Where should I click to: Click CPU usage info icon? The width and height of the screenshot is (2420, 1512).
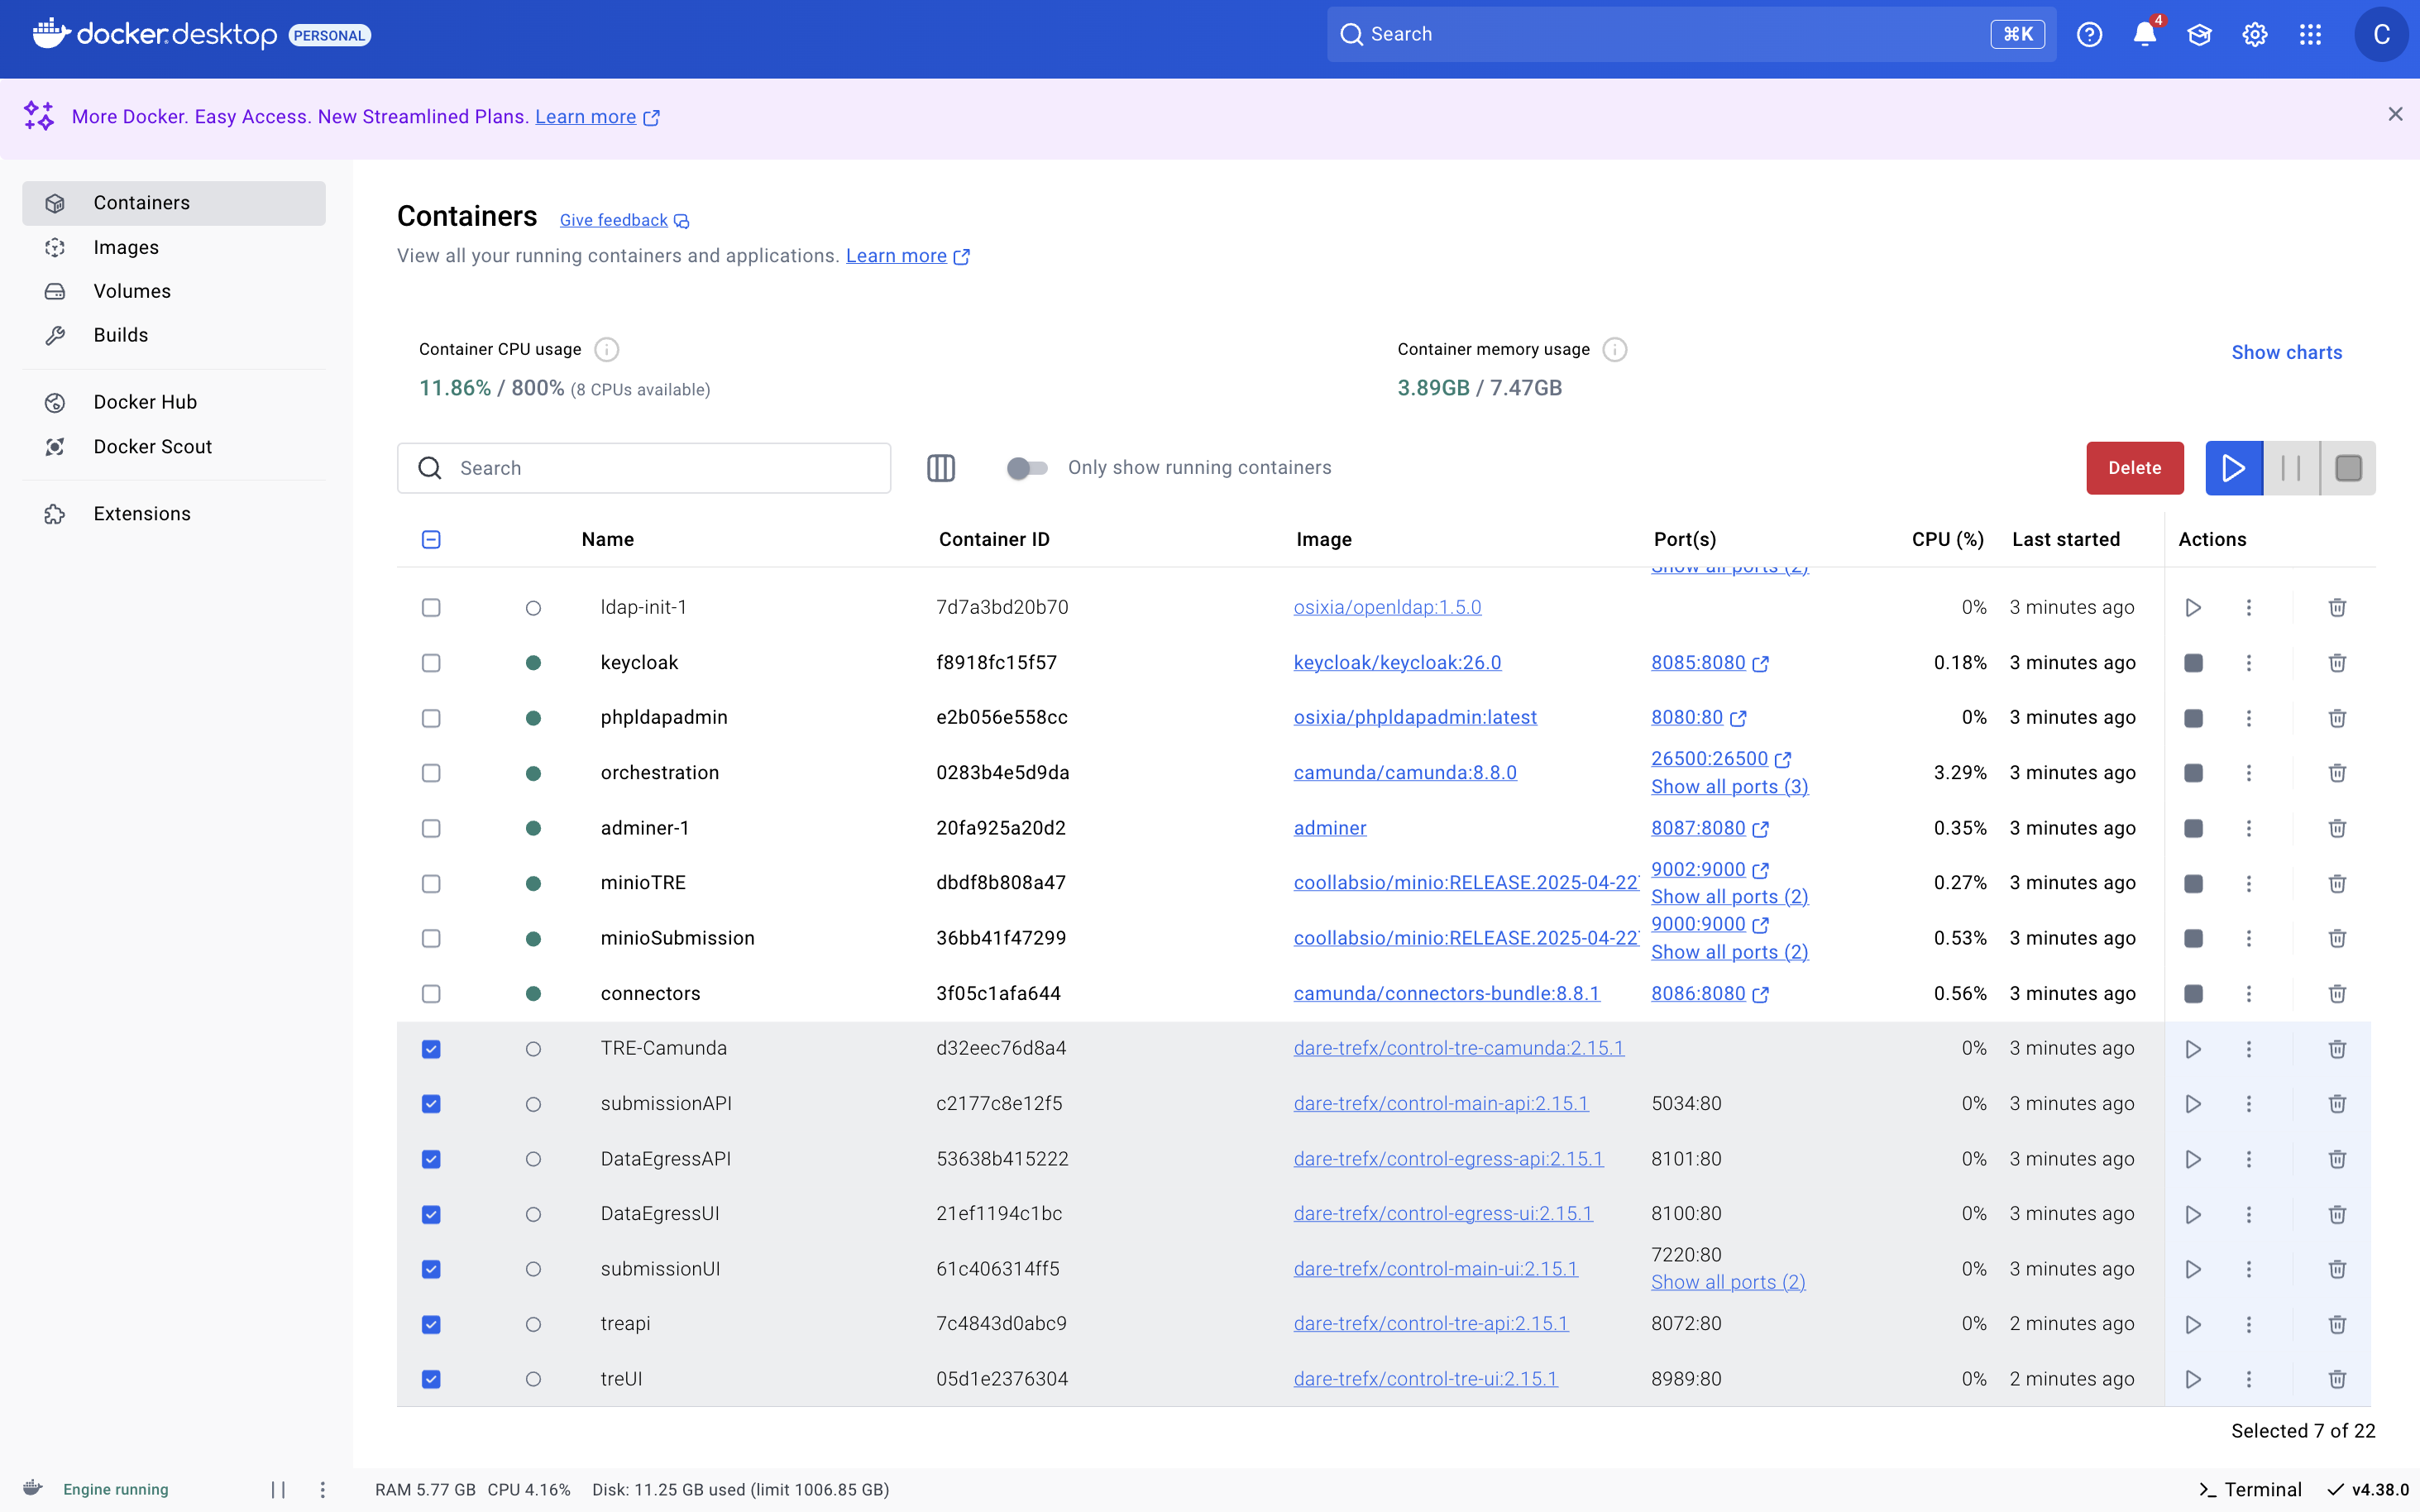point(606,349)
